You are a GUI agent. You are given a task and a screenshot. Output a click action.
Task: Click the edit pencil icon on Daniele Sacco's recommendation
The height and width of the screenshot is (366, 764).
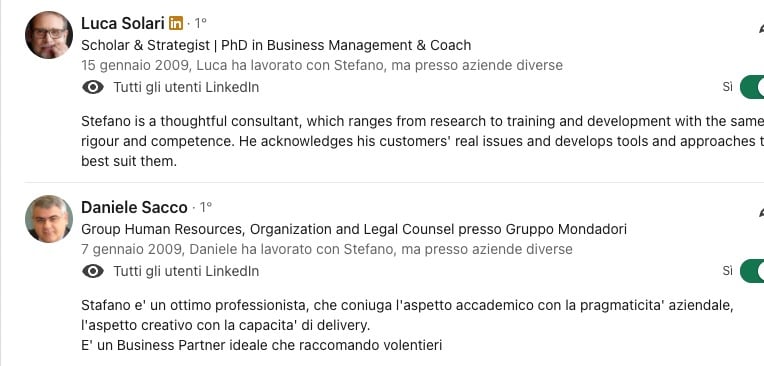761,212
